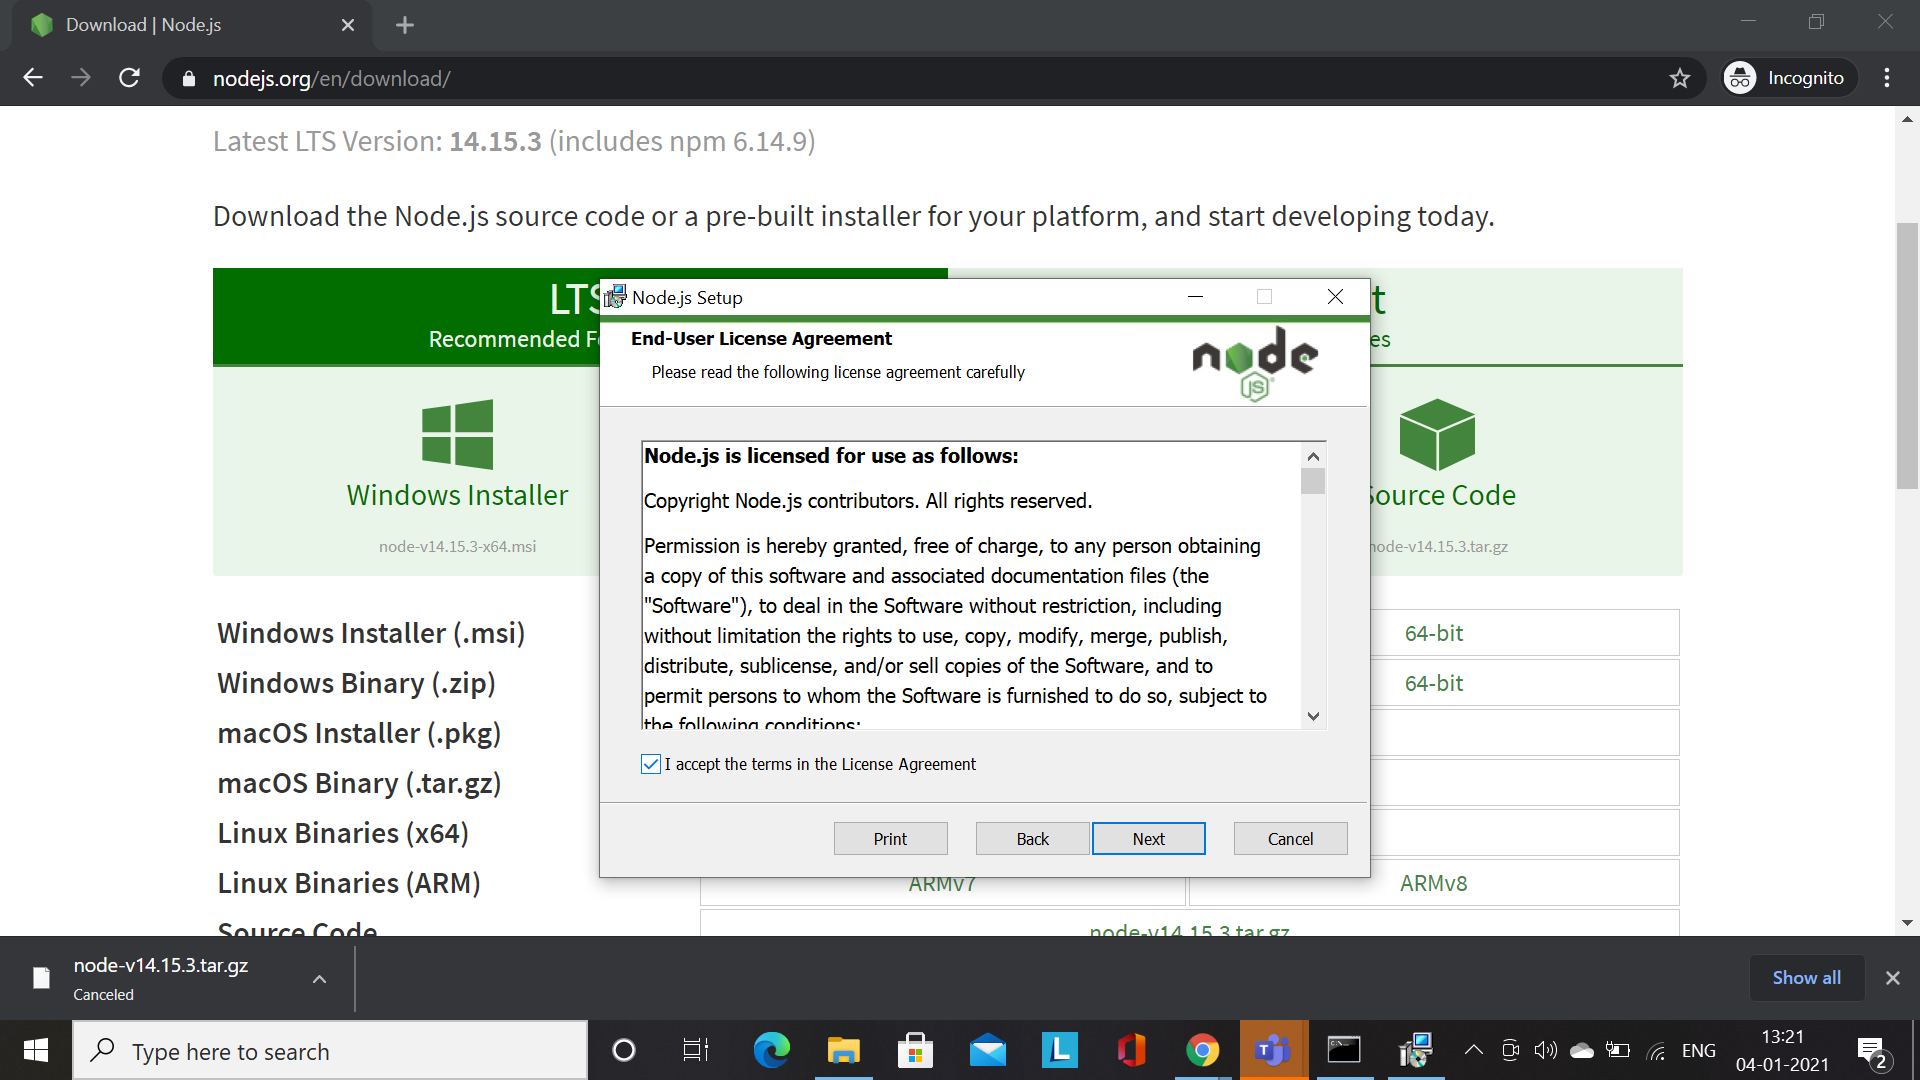Open Command Prompt taskbar icon
The height and width of the screenshot is (1080, 1920).
[1344, 1050]
